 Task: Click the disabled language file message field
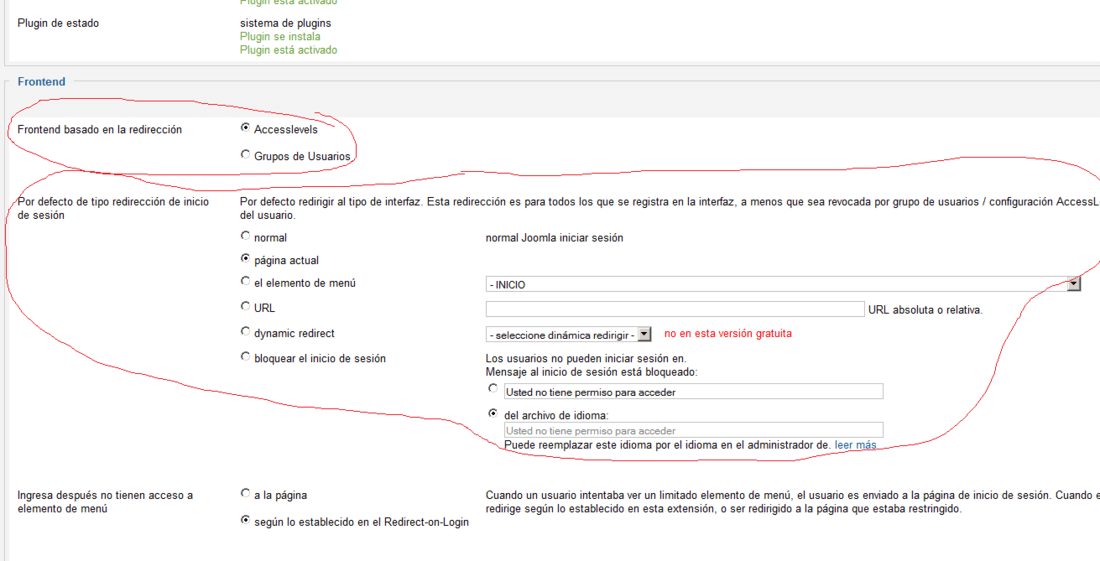tap(693, 430)
